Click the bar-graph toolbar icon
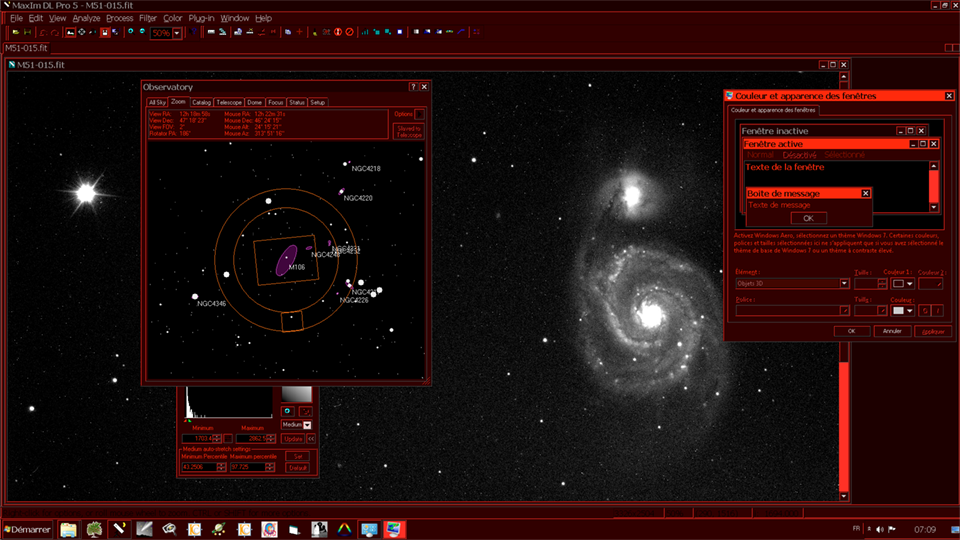The width and height of the screenshot is (960, 540). pos(365,32)
